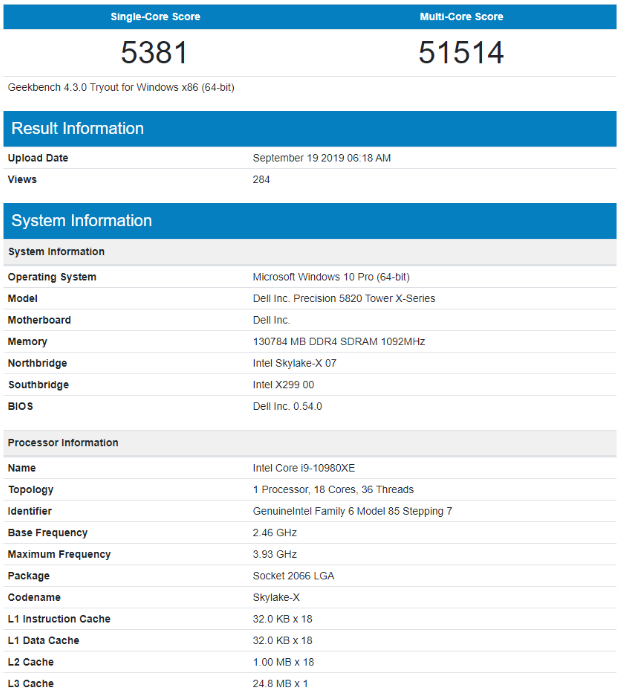Click Intel Core i9-10980XE processor name
This screenshot has width=622, height=694.
304,468
